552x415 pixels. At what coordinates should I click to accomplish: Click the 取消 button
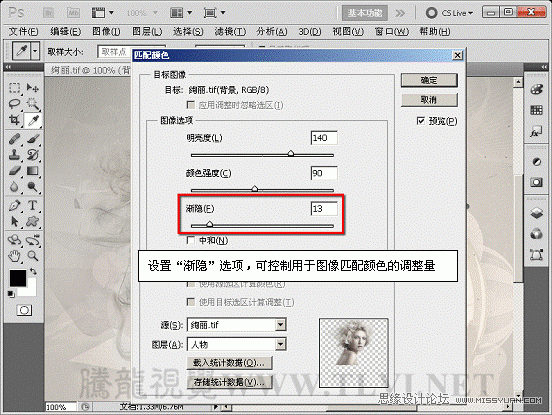point(429,100)
